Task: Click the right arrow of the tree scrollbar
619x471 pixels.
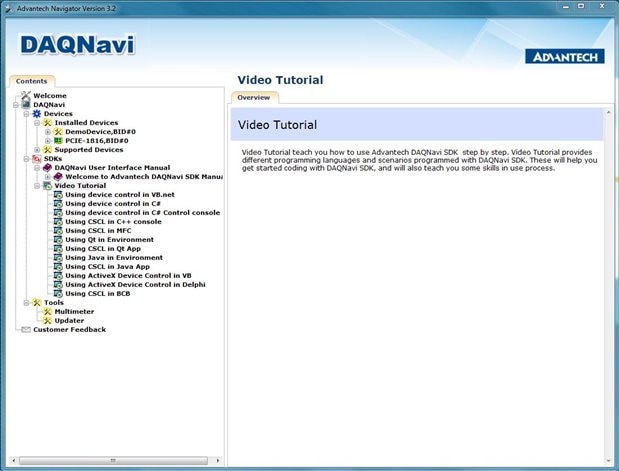Action: pos(218,460)
